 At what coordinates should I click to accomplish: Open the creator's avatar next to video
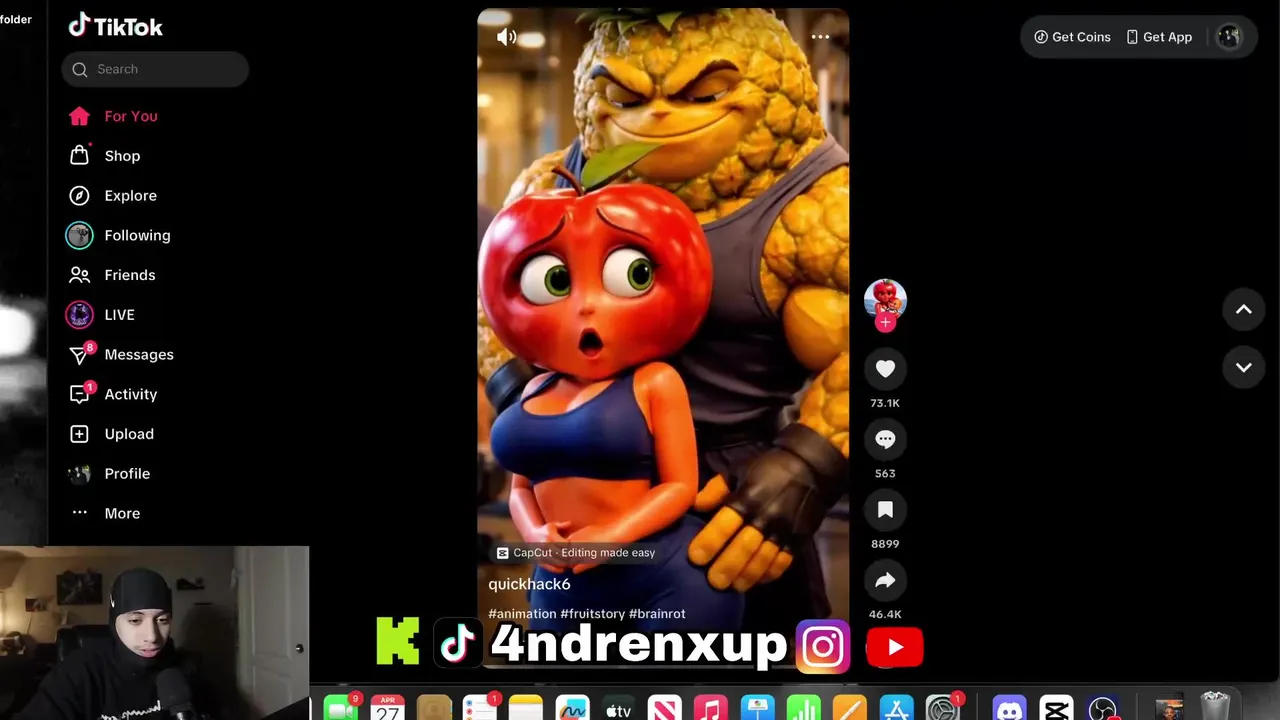coord(885,299)
